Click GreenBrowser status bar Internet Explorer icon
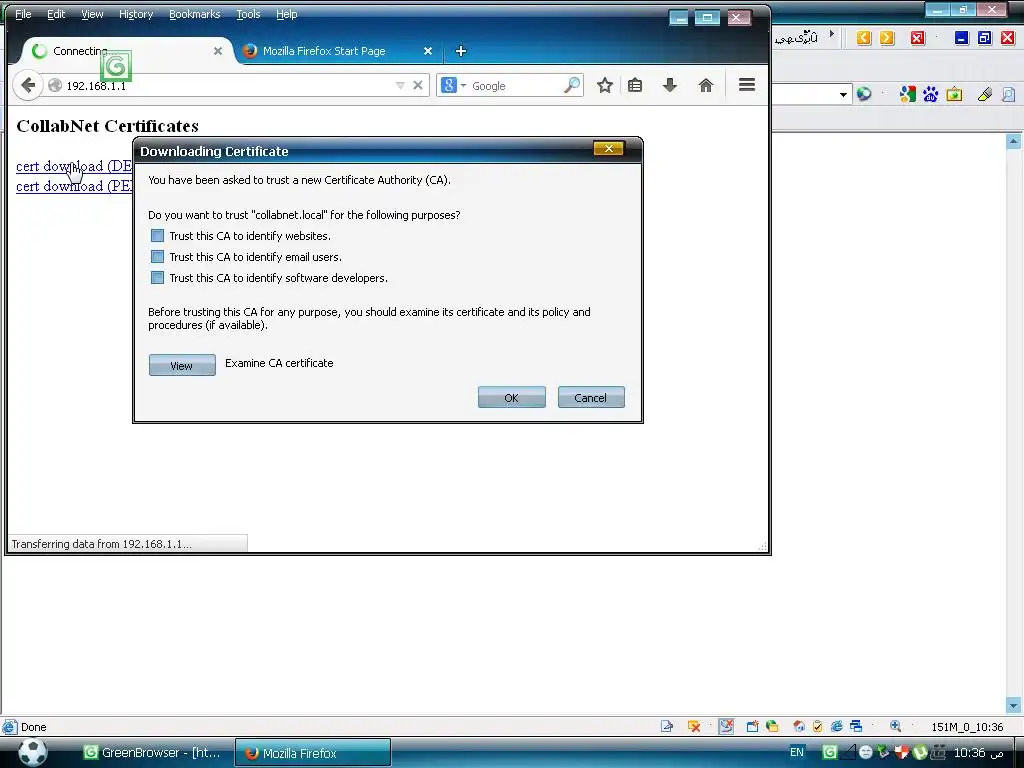Viewport: 1024px width, 768px height. tap(837, 726)
